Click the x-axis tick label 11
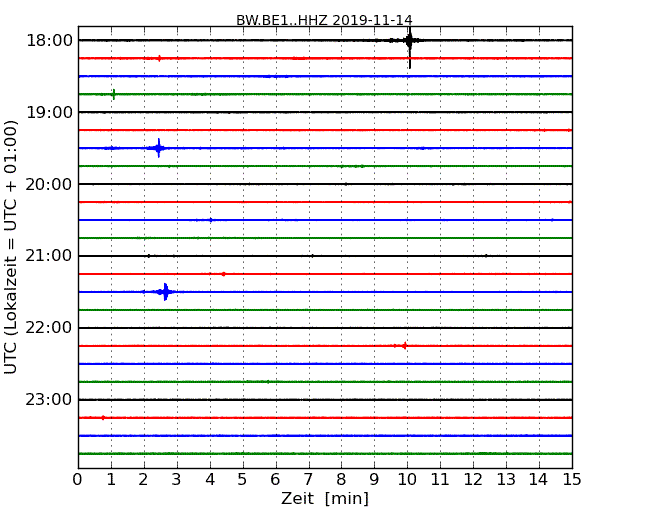Viewport: 650px width, 520px height. pyautogui.click(x=440, y=480)
